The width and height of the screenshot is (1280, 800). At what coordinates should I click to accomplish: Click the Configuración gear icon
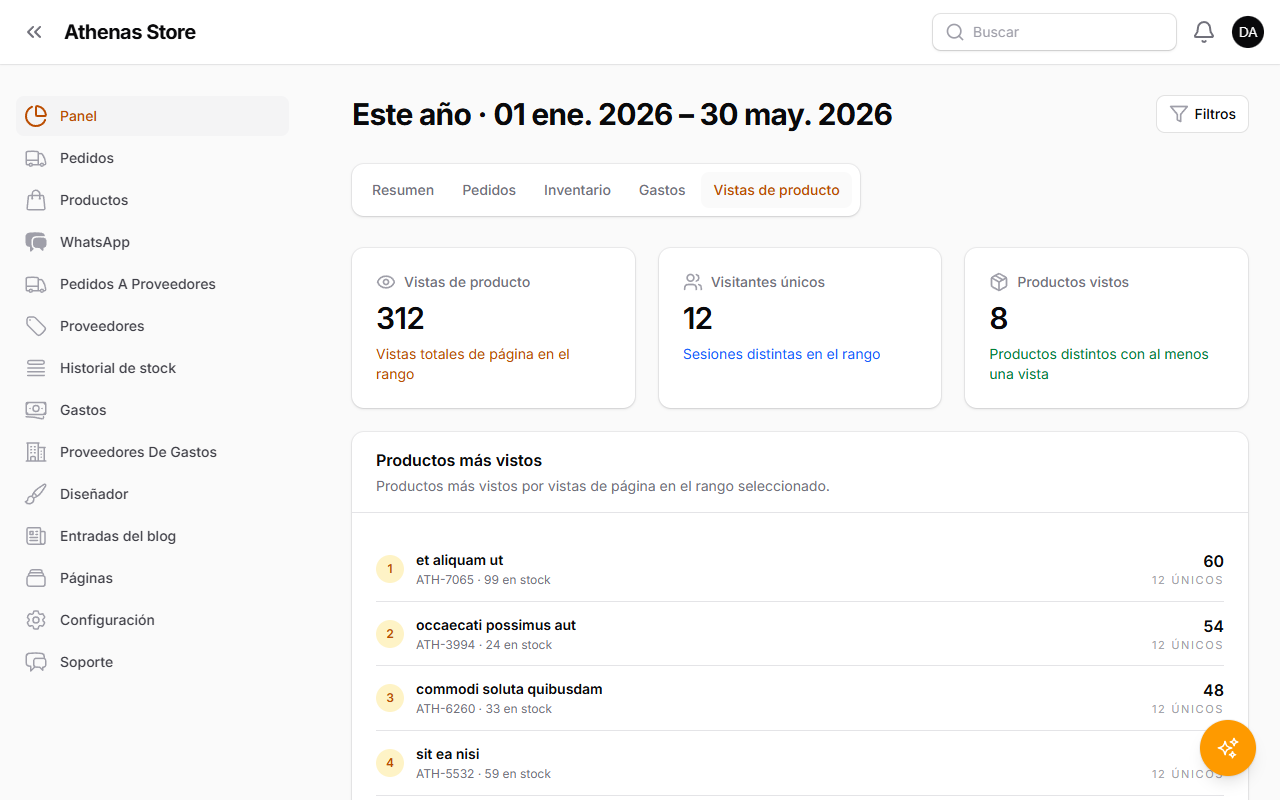tap(36, 620)
